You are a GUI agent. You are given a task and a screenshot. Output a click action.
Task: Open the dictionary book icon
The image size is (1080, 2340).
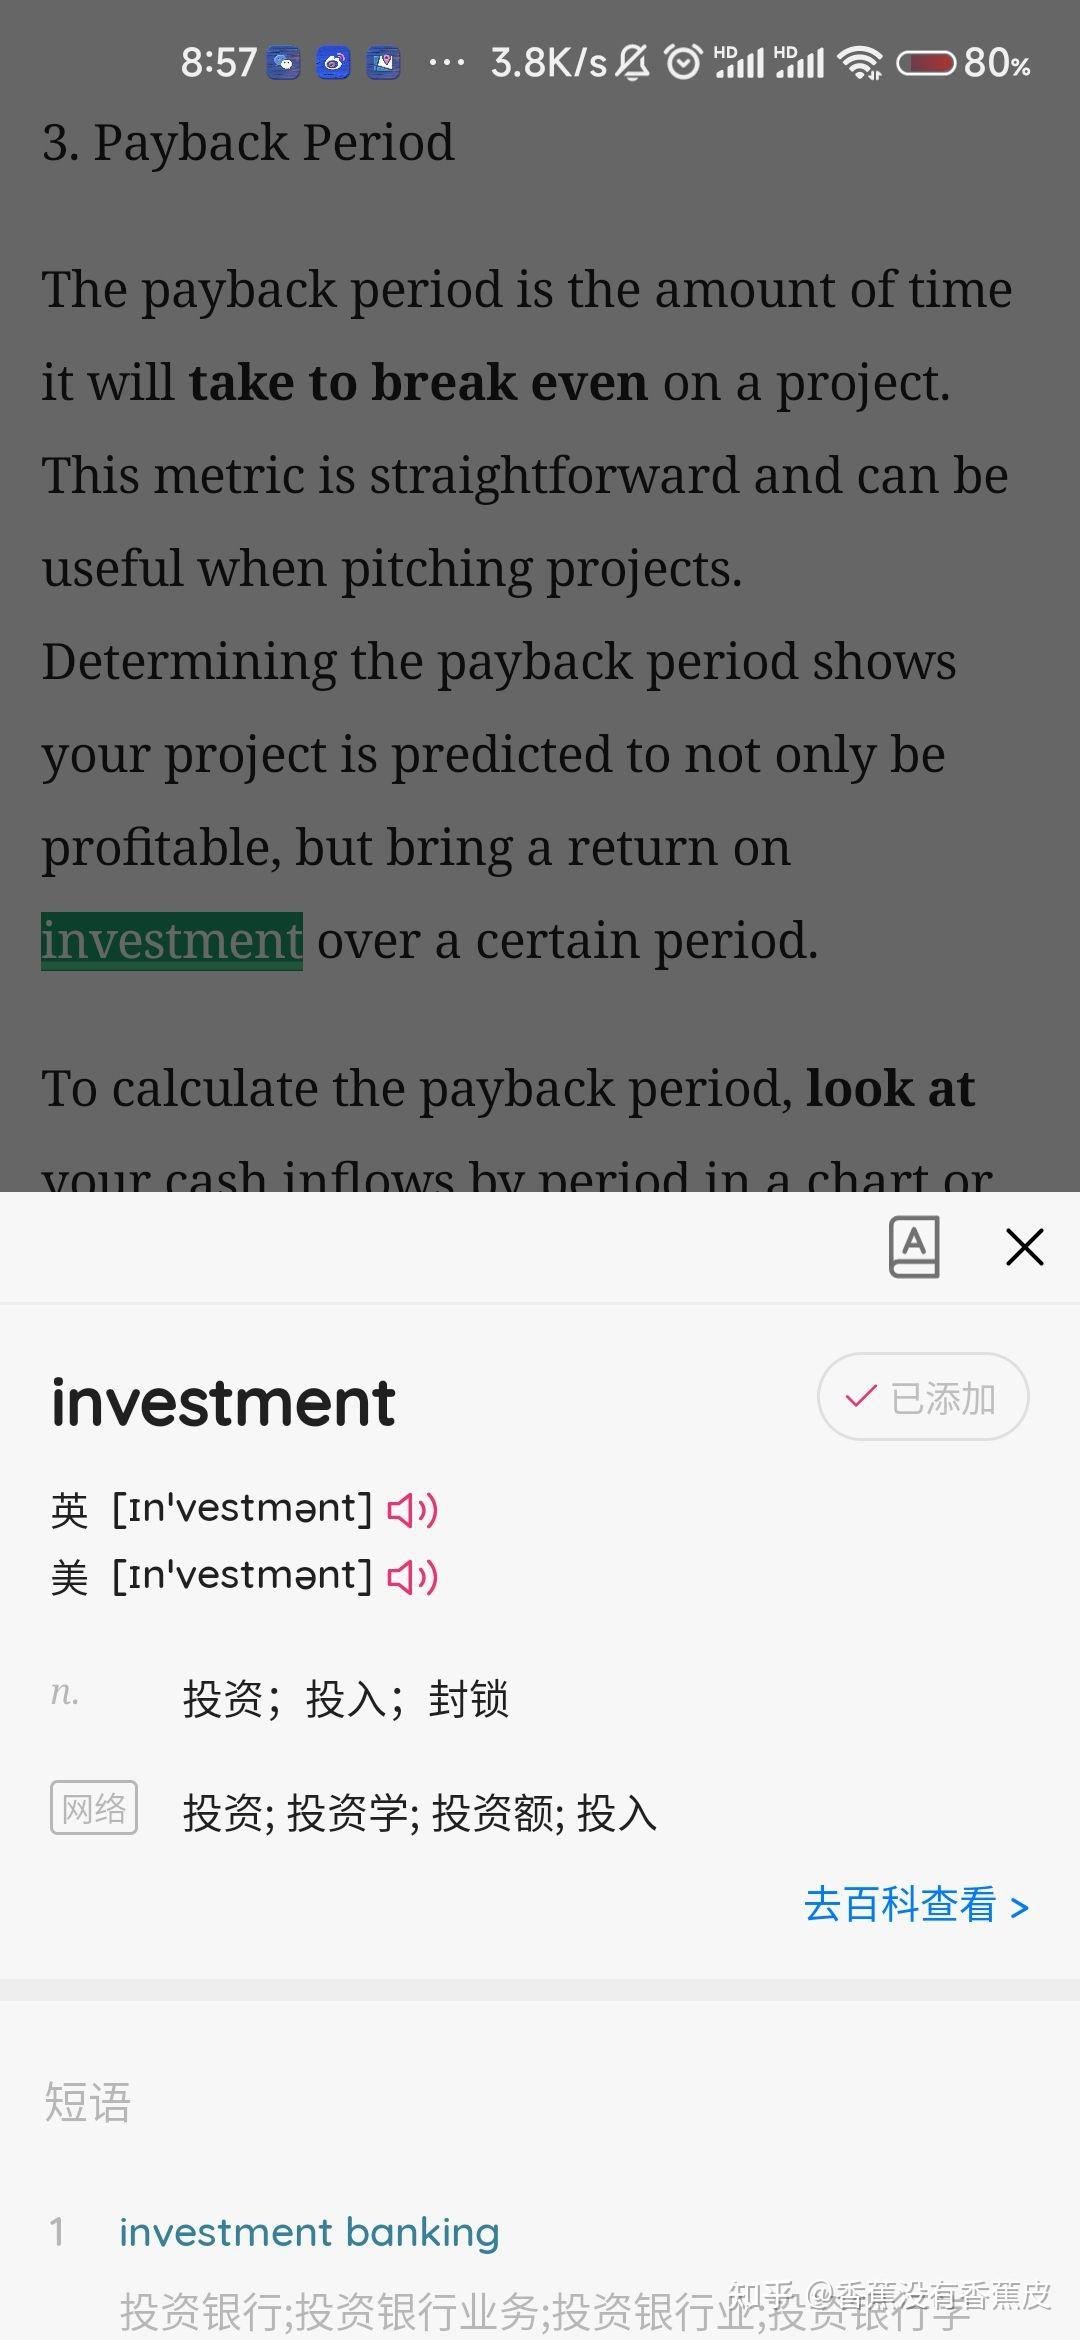click(x=914, y=1247)
